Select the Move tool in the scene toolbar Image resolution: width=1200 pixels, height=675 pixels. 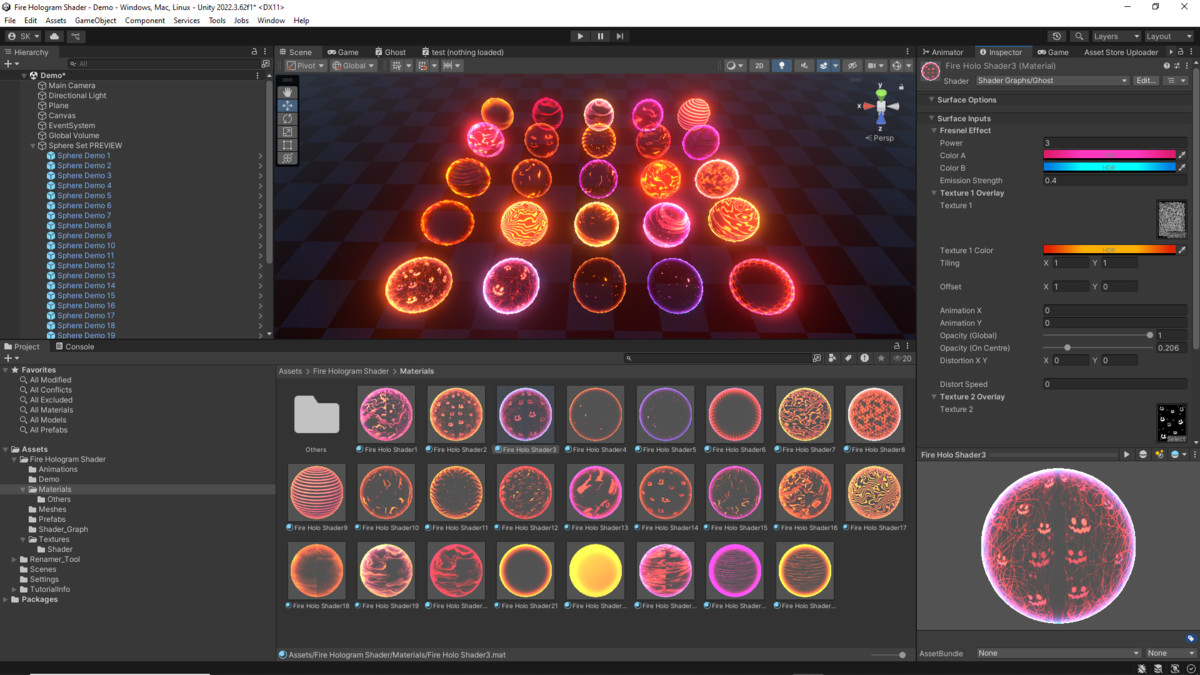point(287,105)
